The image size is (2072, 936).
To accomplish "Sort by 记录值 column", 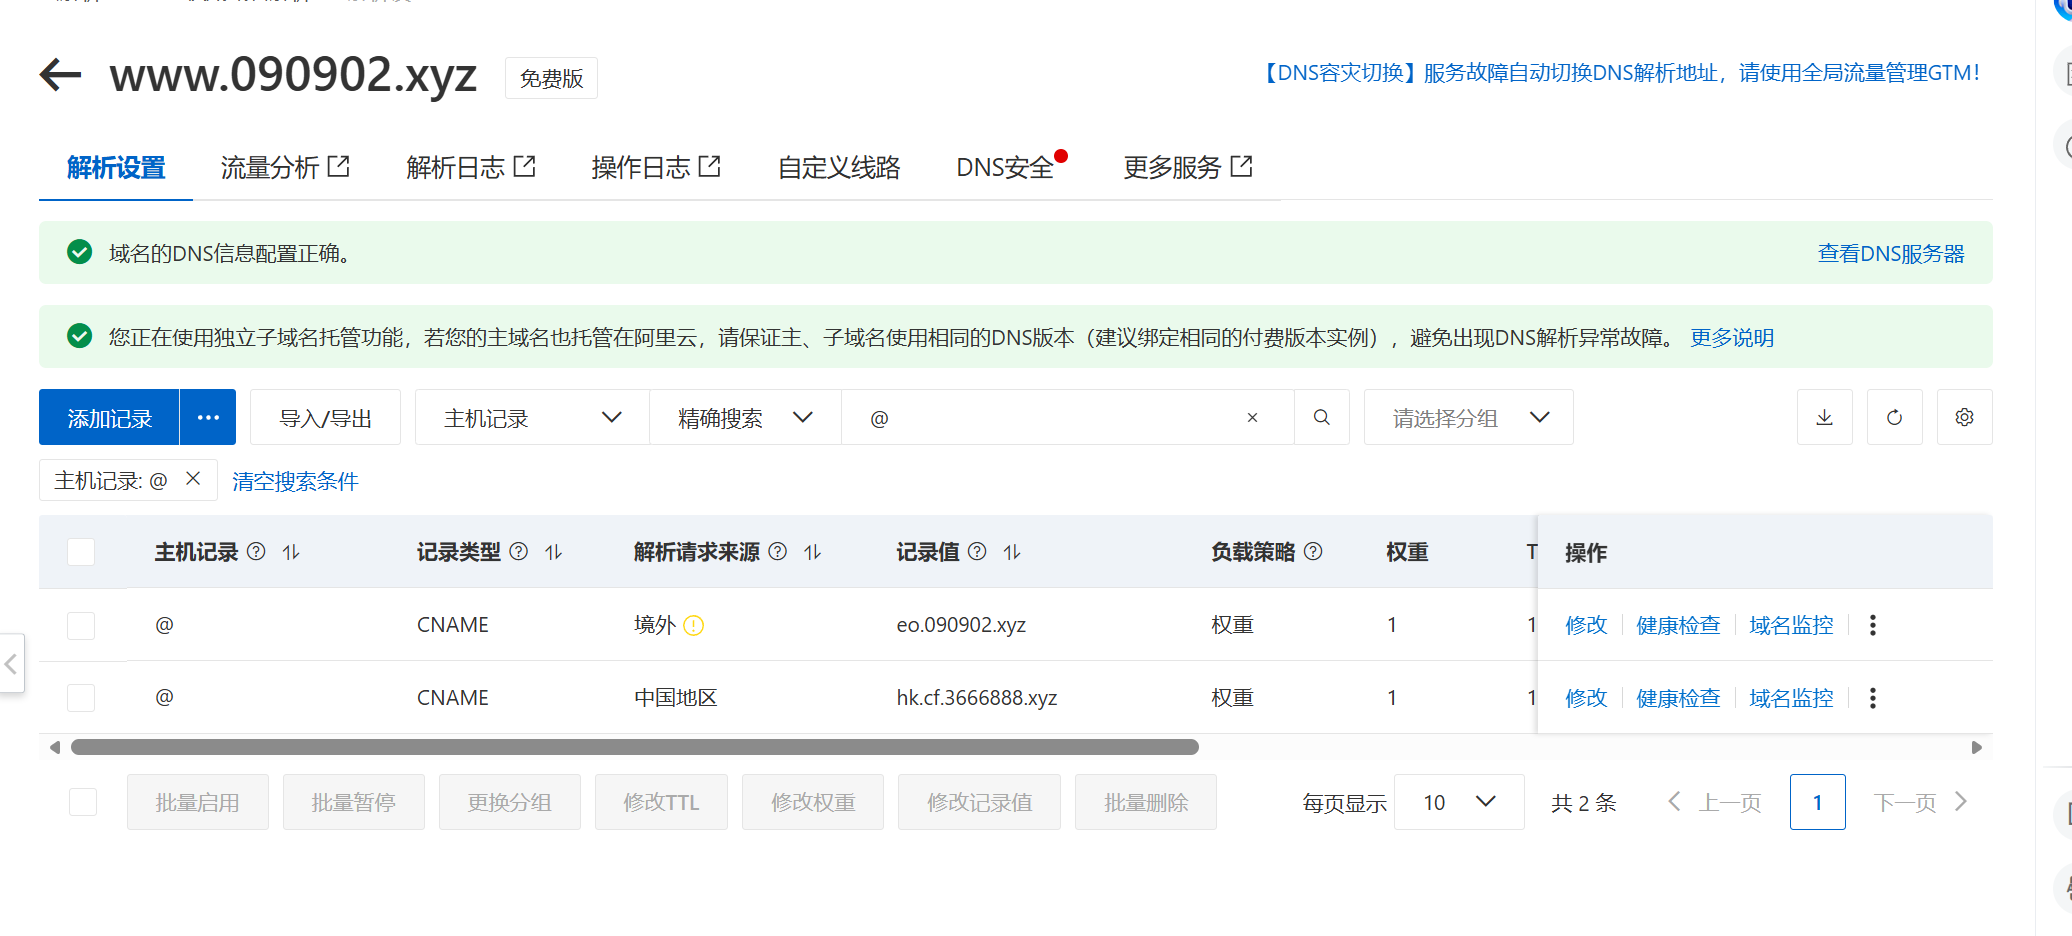I will [x=1012, y=552].
